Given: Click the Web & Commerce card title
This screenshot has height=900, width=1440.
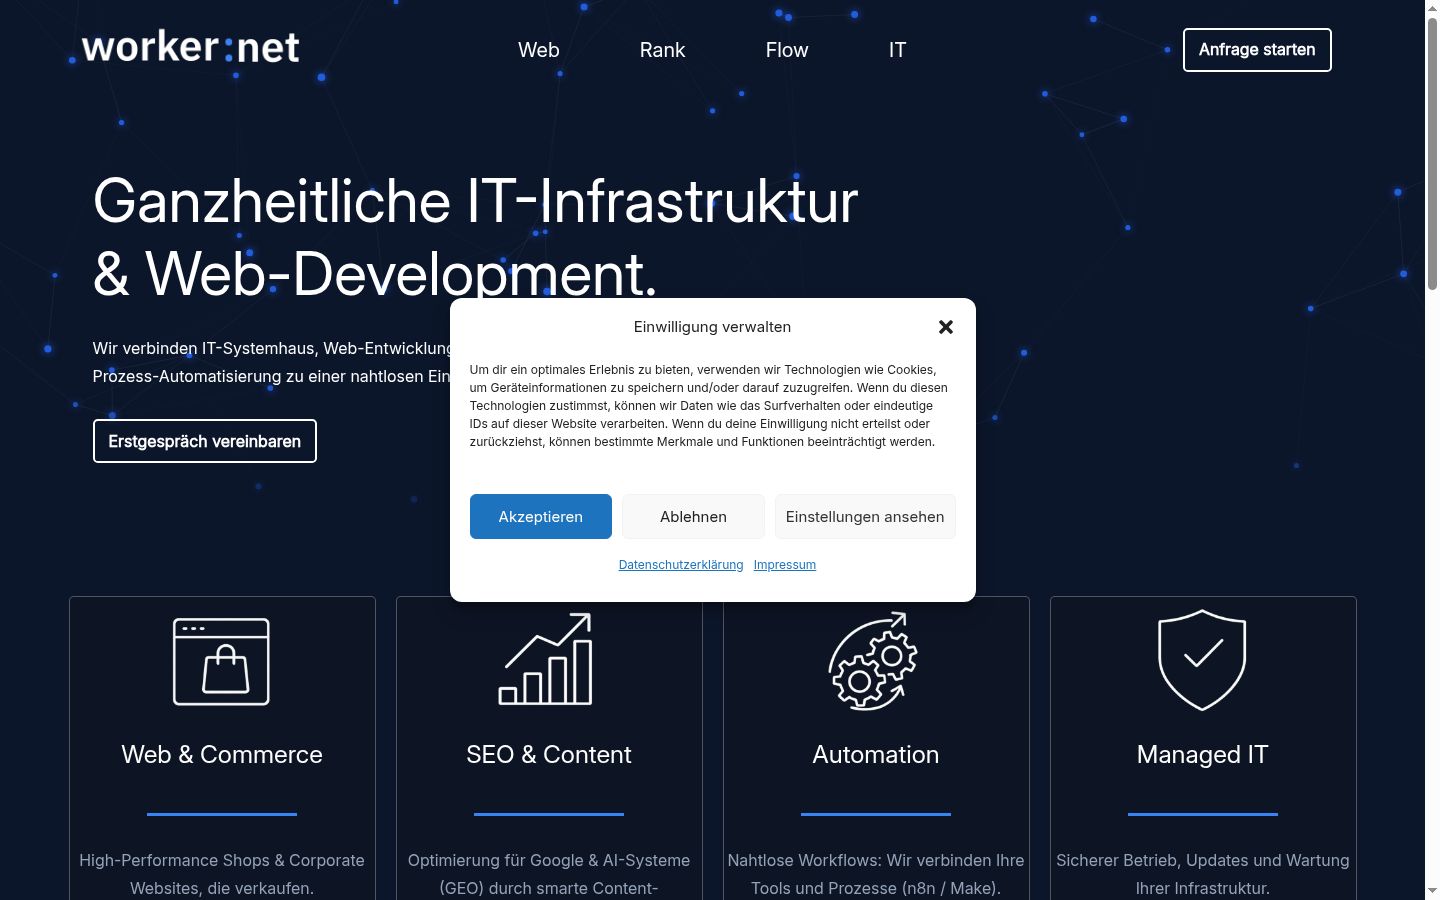Looking at the screenshot, I should 222,755.
